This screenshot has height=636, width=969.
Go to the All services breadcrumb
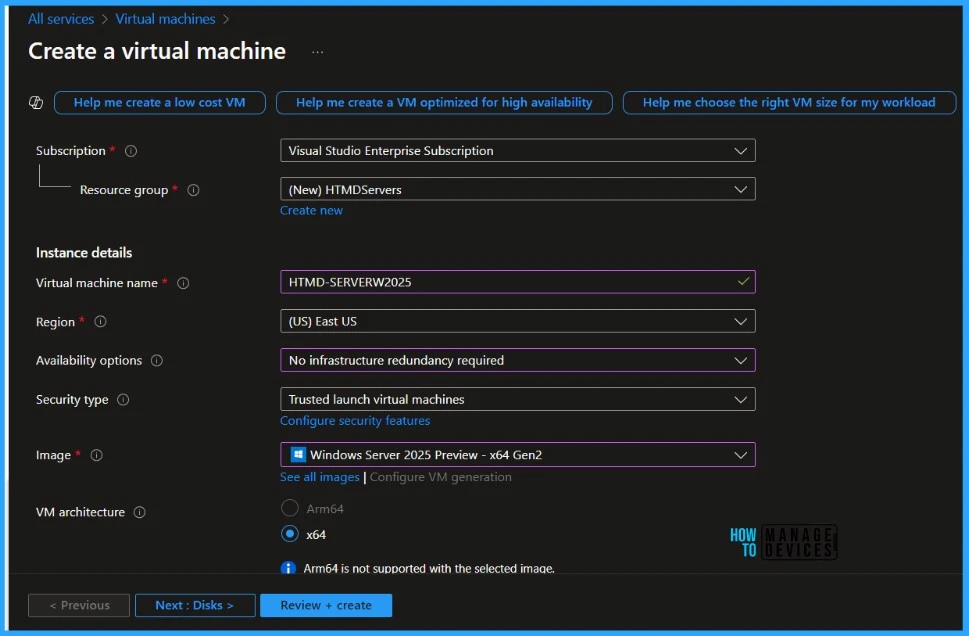(61, 19)
